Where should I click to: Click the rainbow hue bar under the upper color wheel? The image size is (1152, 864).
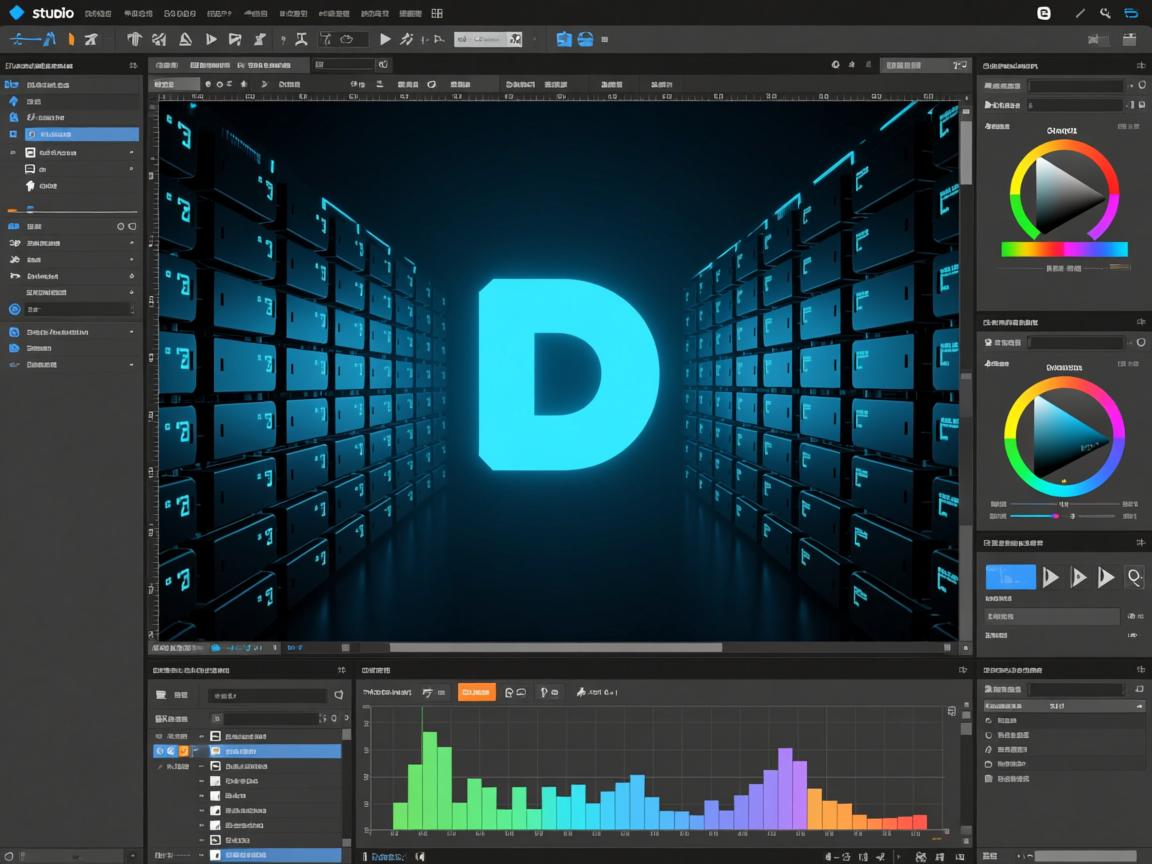click(x=1064, y=249)
